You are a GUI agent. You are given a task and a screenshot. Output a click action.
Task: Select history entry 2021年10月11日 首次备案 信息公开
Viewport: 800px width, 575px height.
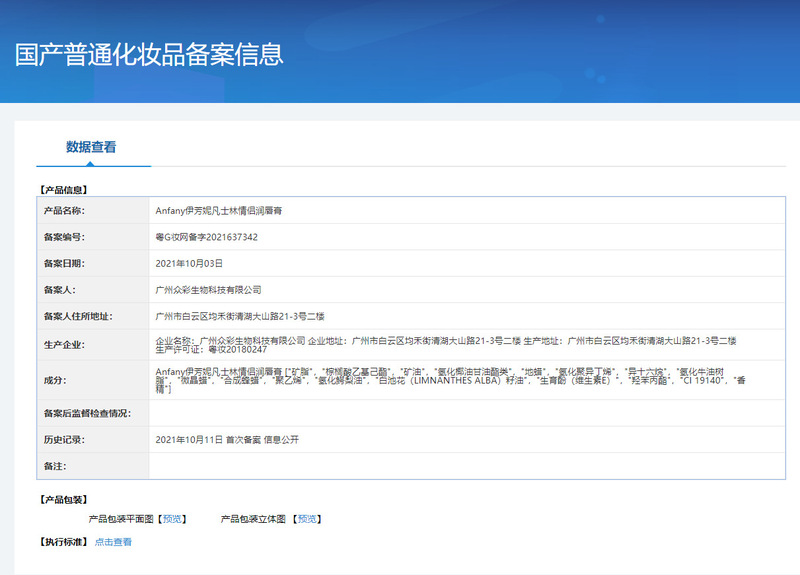tap(227, 440)
